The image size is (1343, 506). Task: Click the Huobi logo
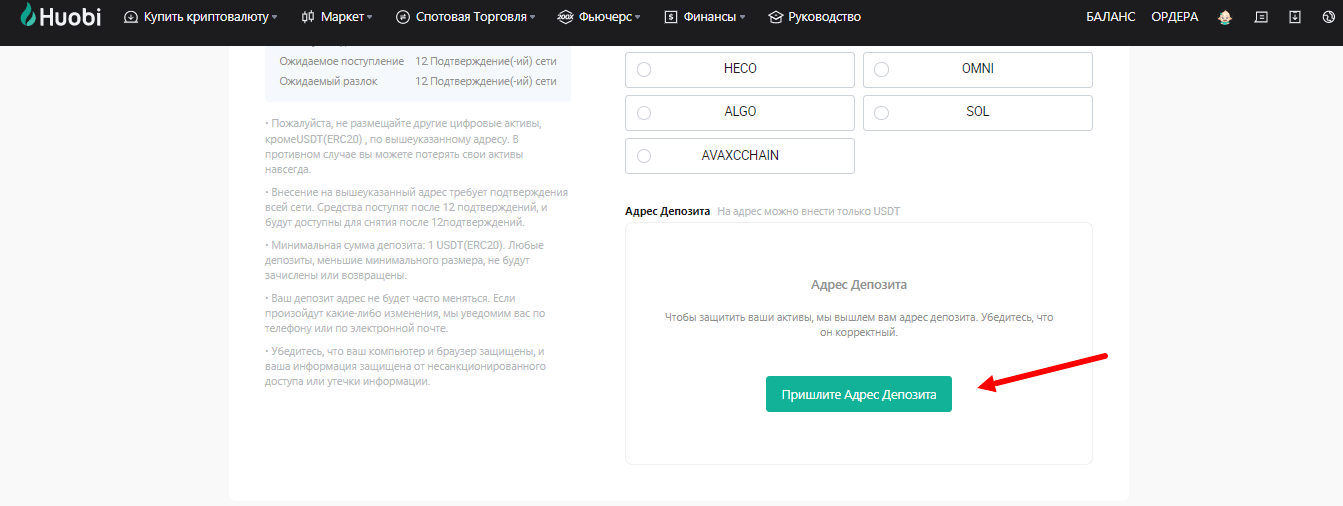pos(60,16)
